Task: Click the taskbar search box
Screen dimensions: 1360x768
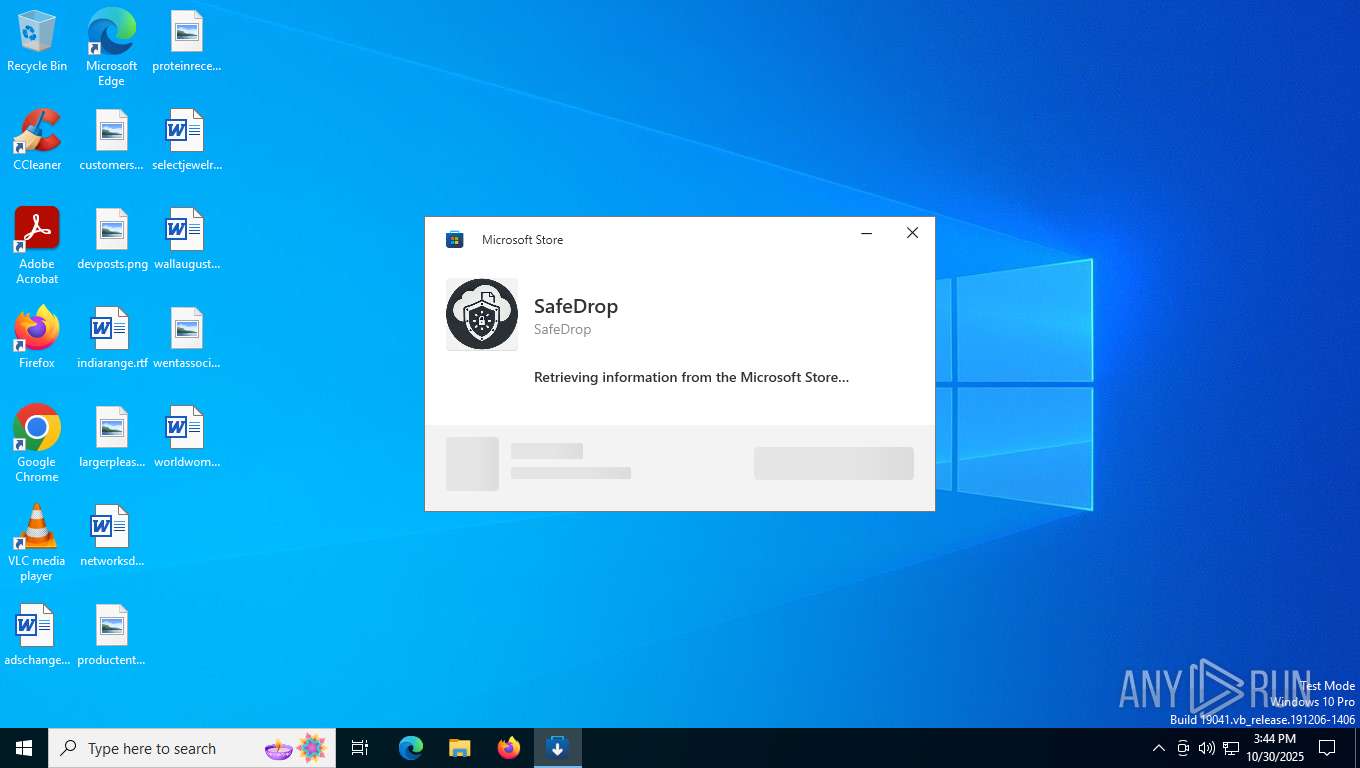Action: point(192,748)
